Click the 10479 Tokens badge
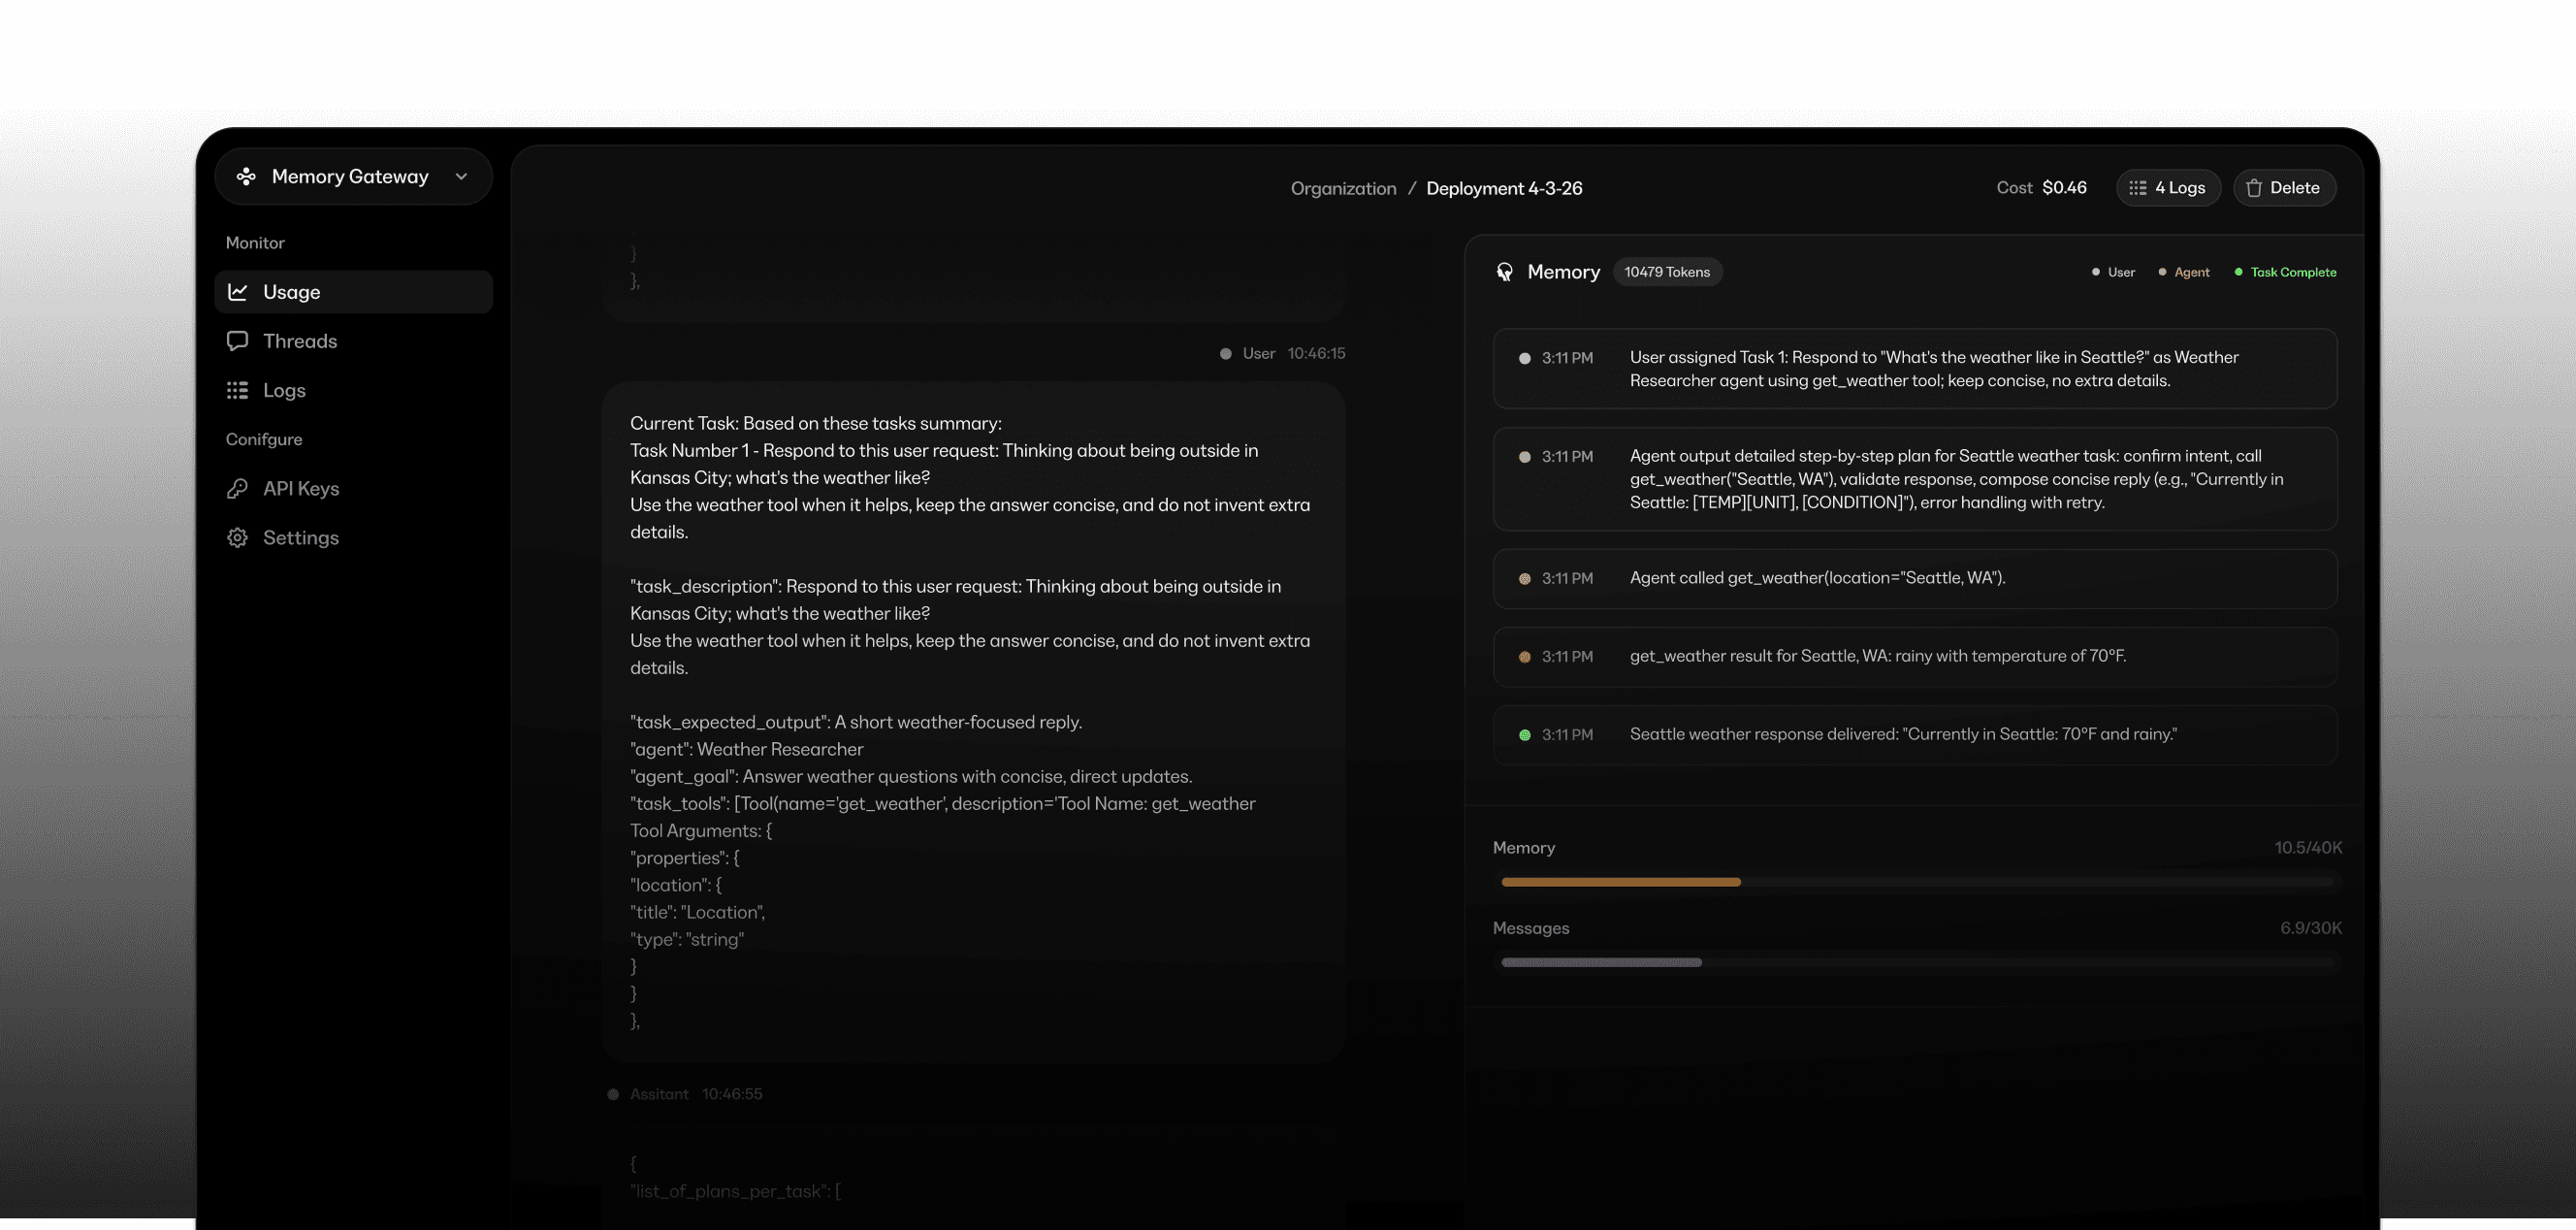The image size is (2576, 1230). (x=1666, y=272)
